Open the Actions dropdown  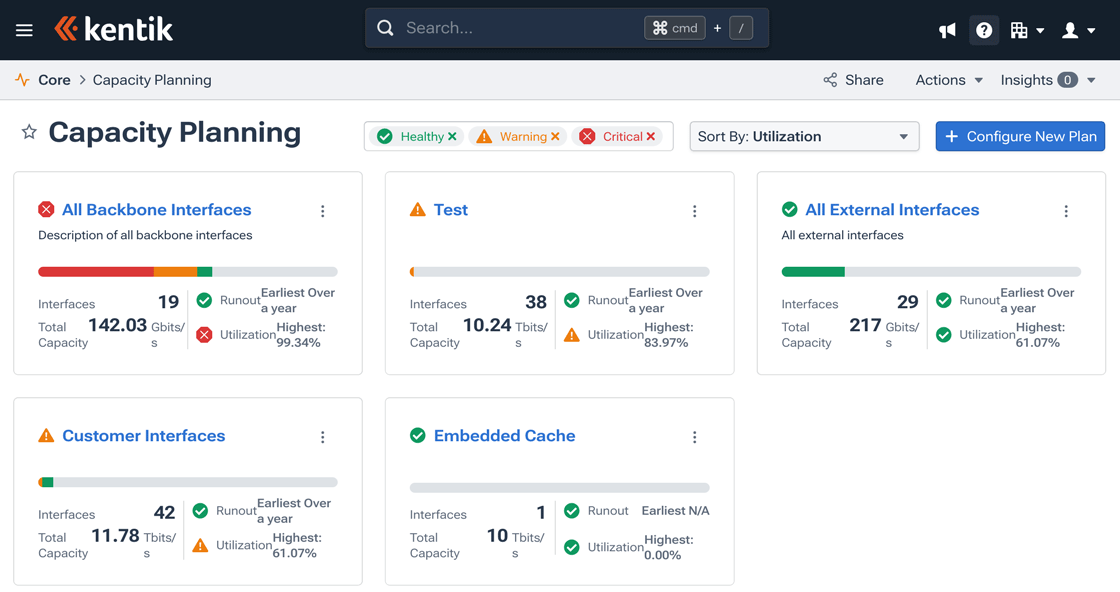(x=946, y=79)
